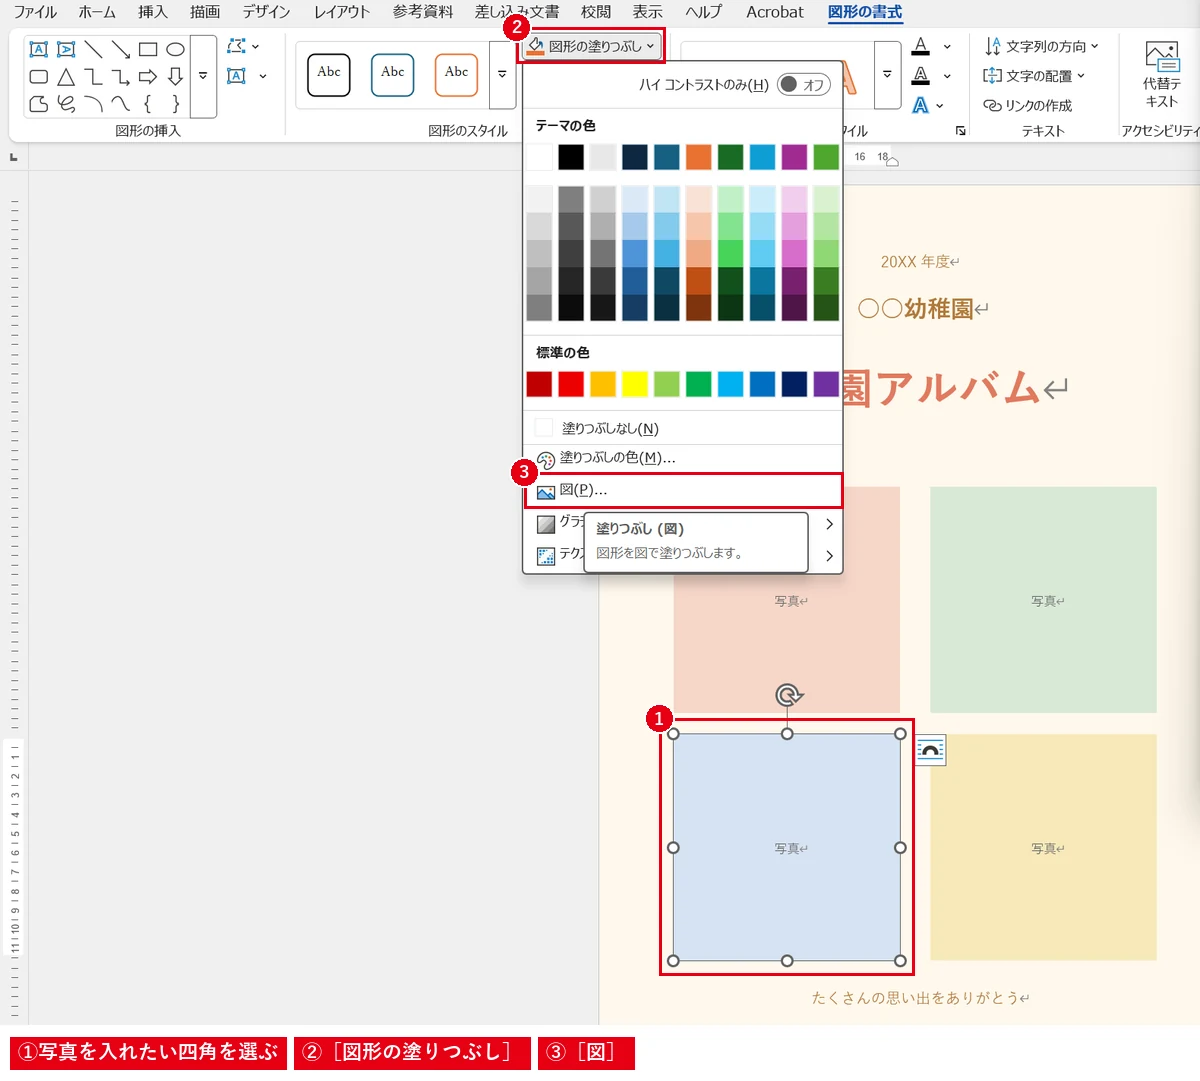Choose the right brace shape

tap(175, 103)
